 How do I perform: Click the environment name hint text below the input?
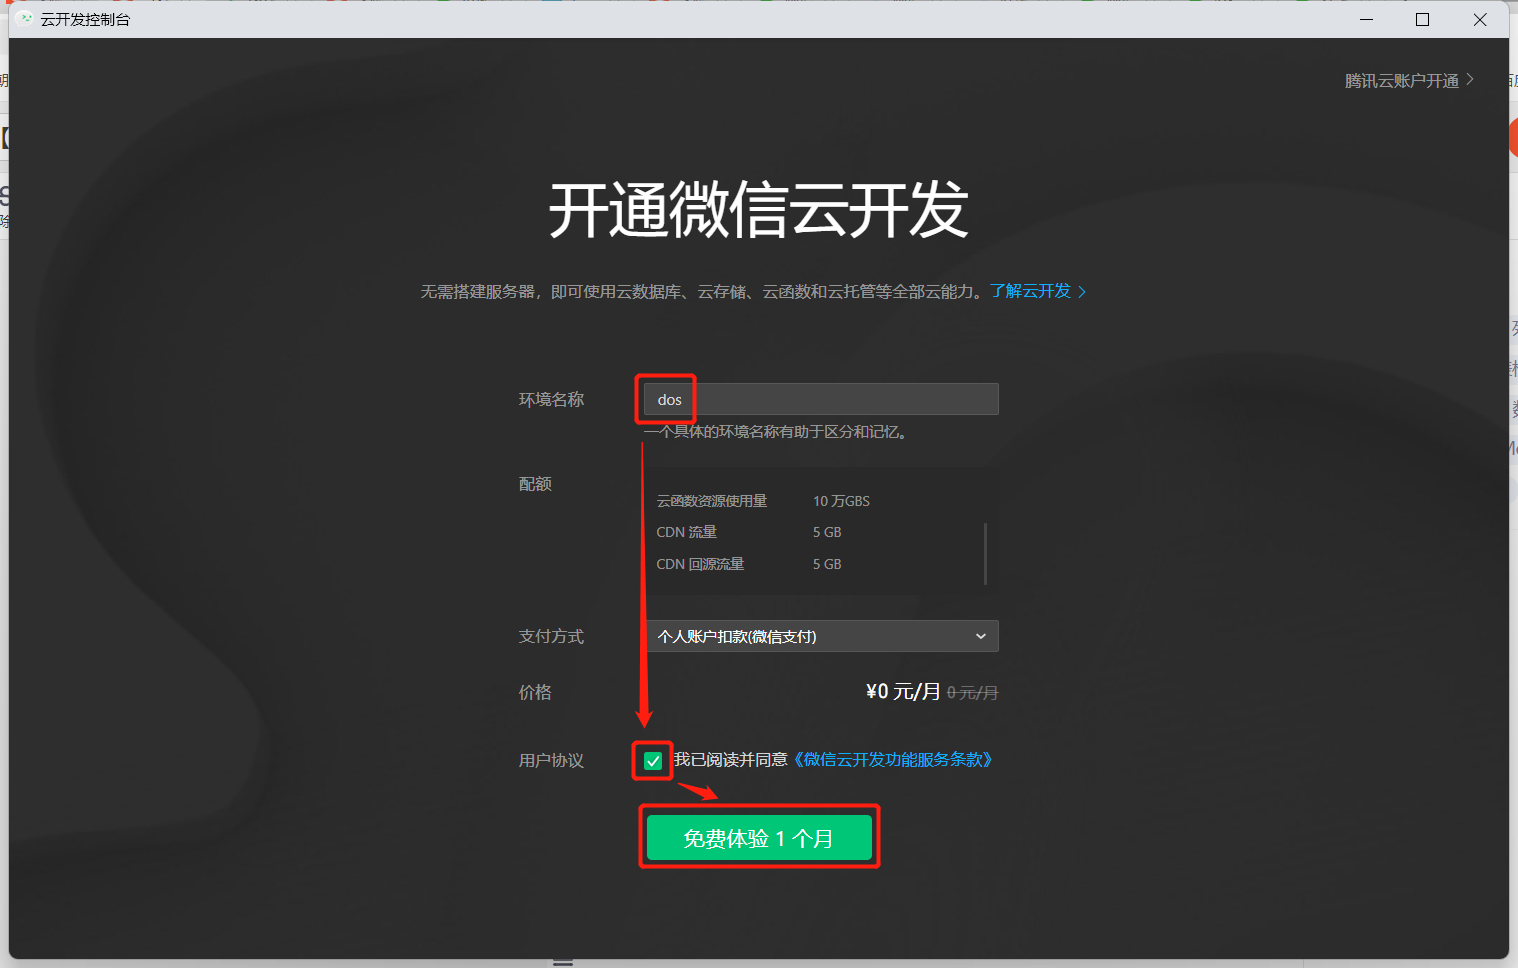776,432
